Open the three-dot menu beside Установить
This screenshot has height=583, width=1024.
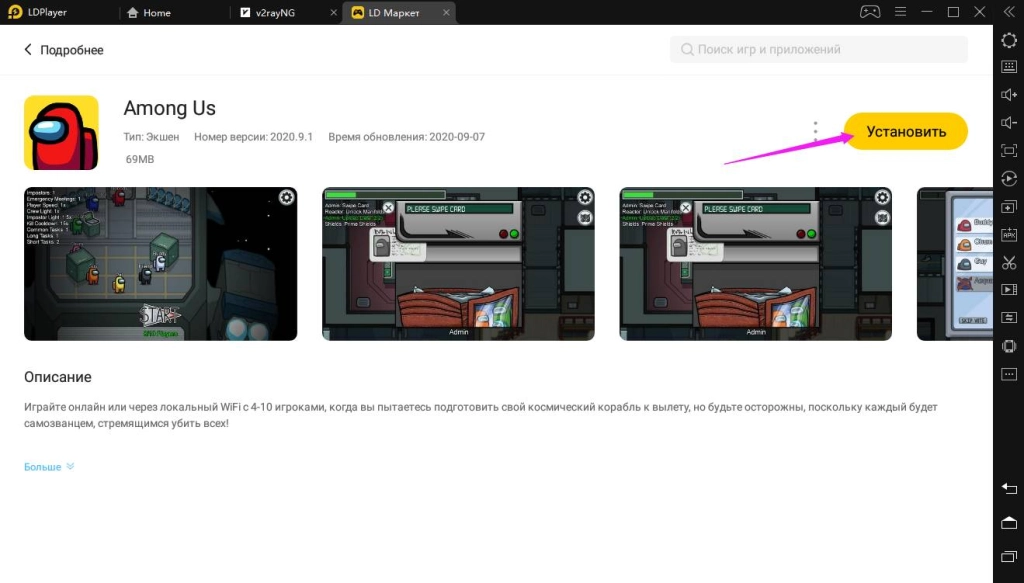point(816,130)
